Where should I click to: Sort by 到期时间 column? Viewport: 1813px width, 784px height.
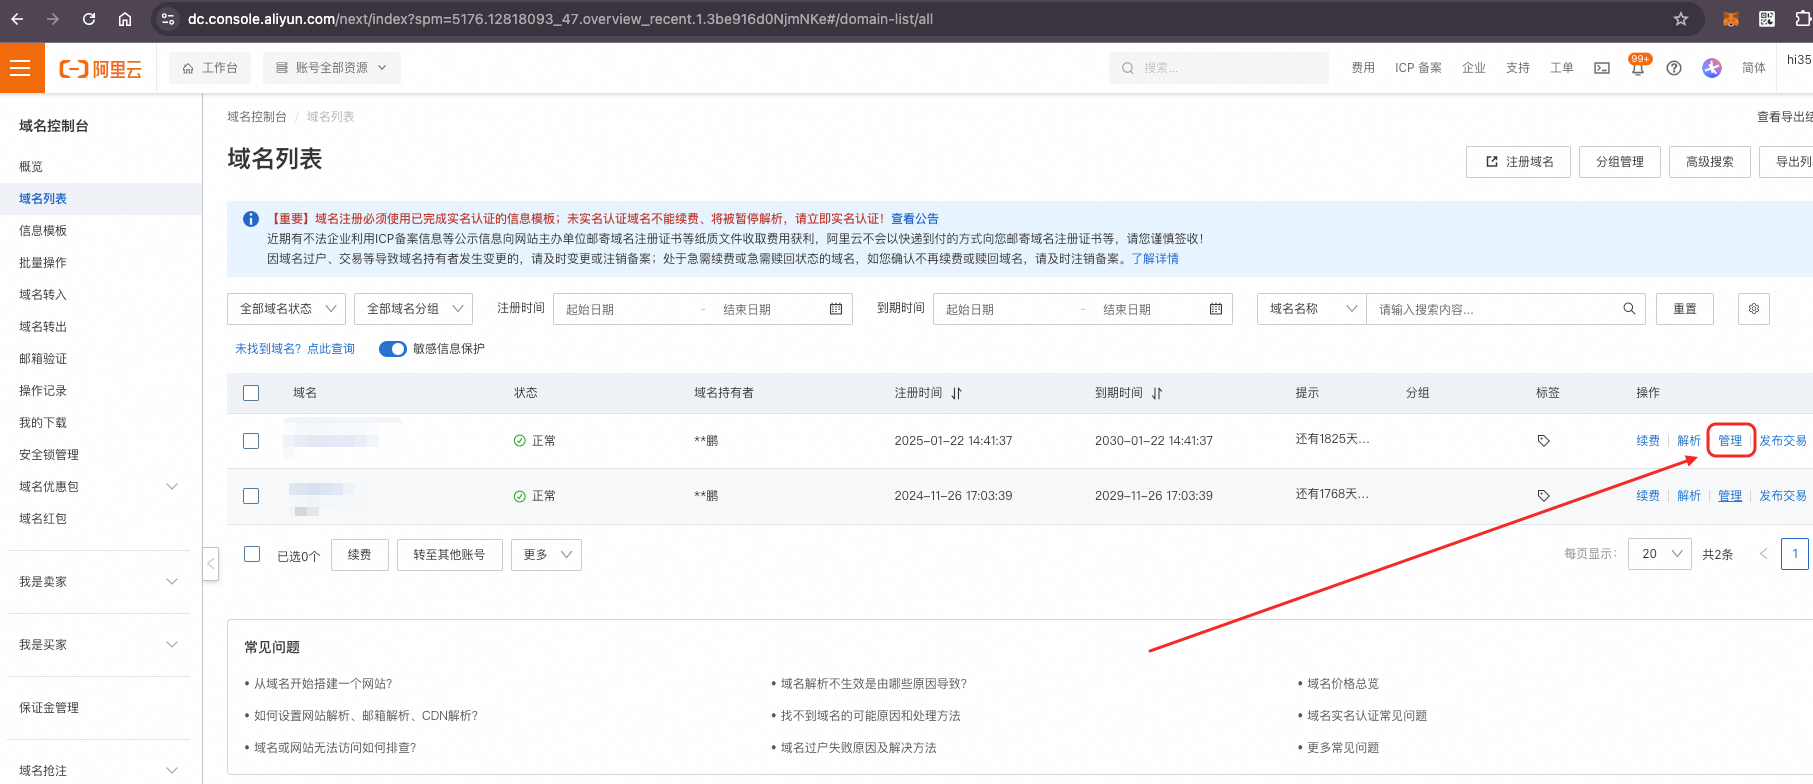(1157, 393)
